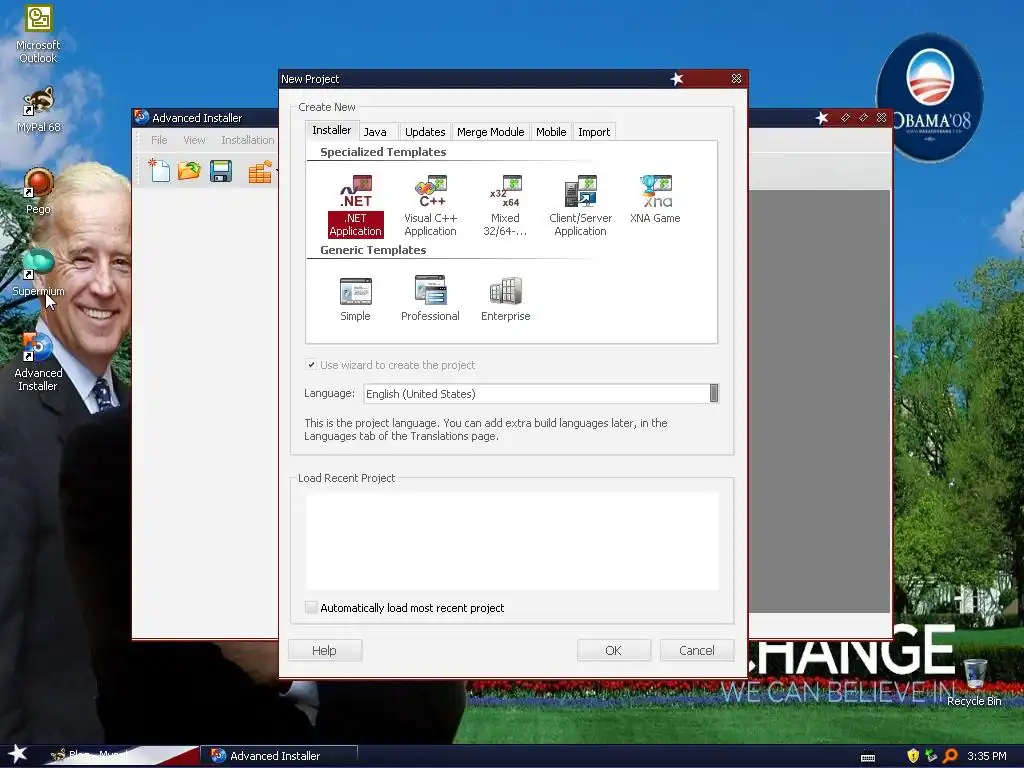Click the Open folder icon in Advanced Installer toolbar
1024x768 pixels.
pyautogui.click(x=189, y=171)
